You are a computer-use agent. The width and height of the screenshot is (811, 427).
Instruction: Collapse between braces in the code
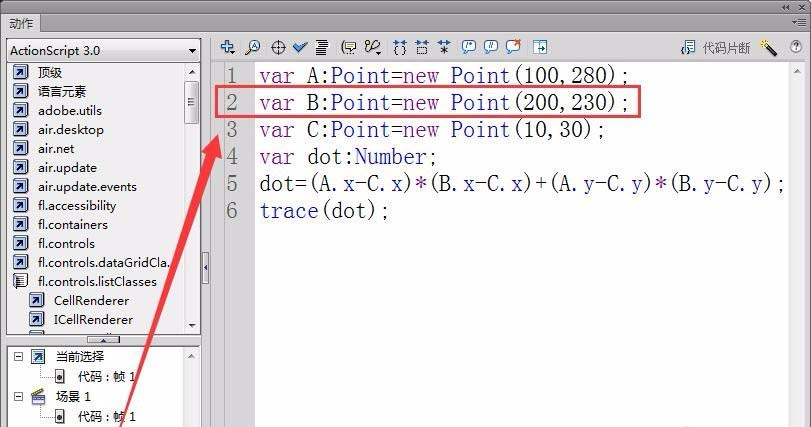(x=399, y=48)
